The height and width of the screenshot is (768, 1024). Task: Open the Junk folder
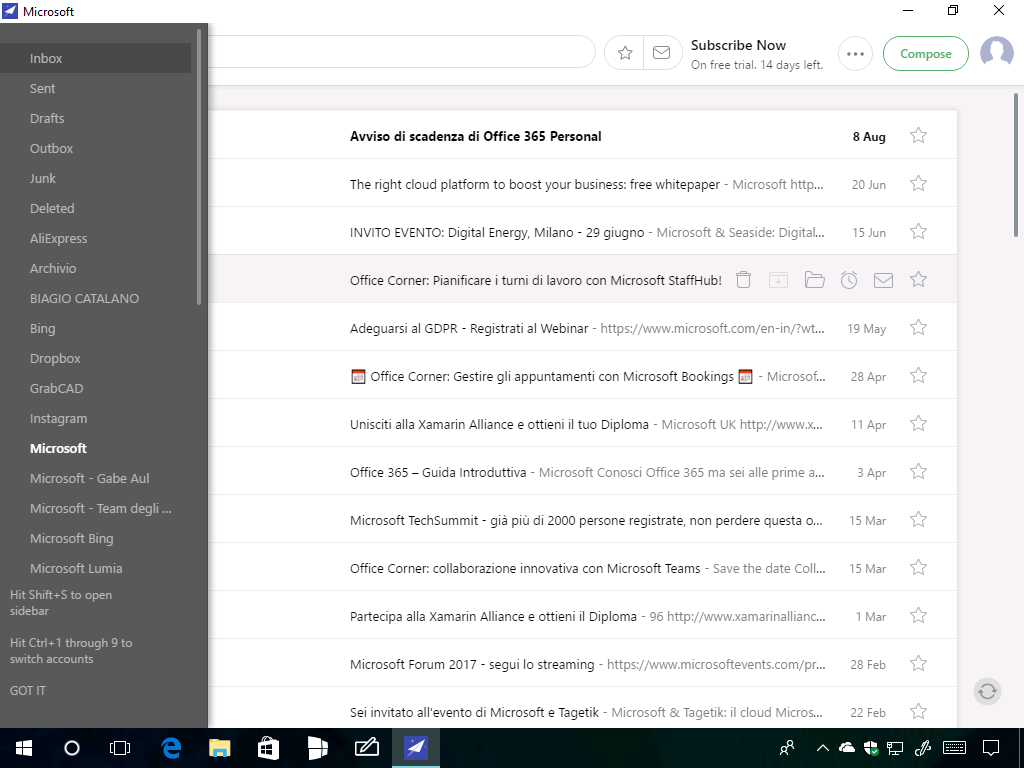(95, 178)
